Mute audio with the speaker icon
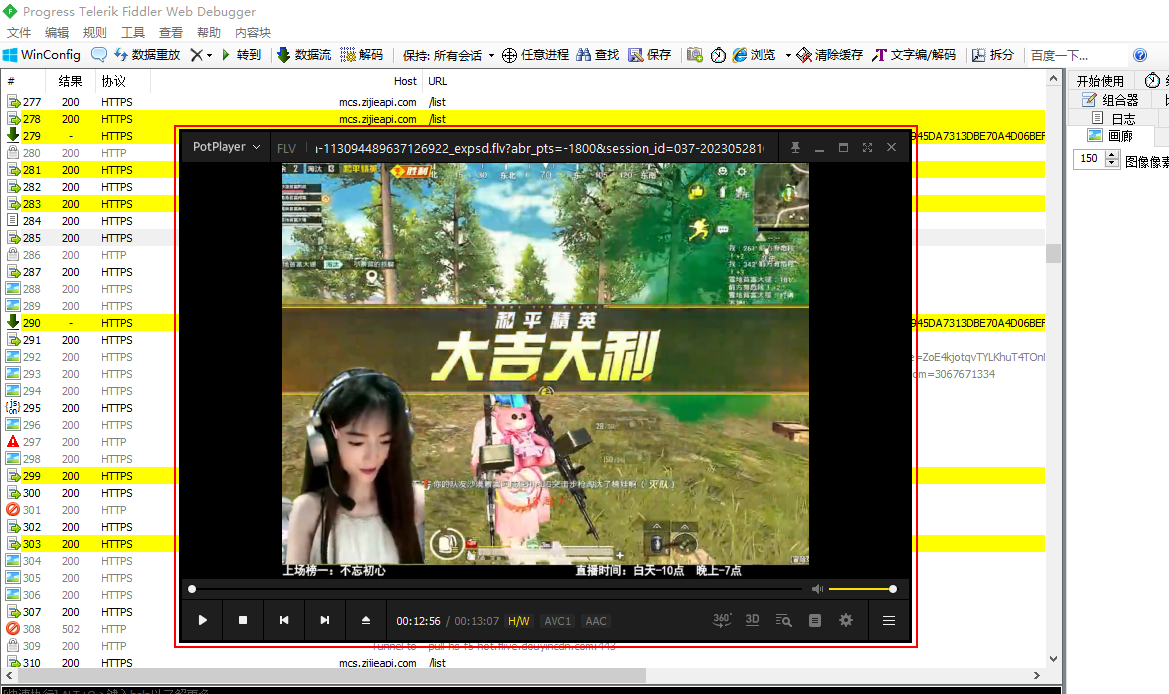 [x=817, y=589]
